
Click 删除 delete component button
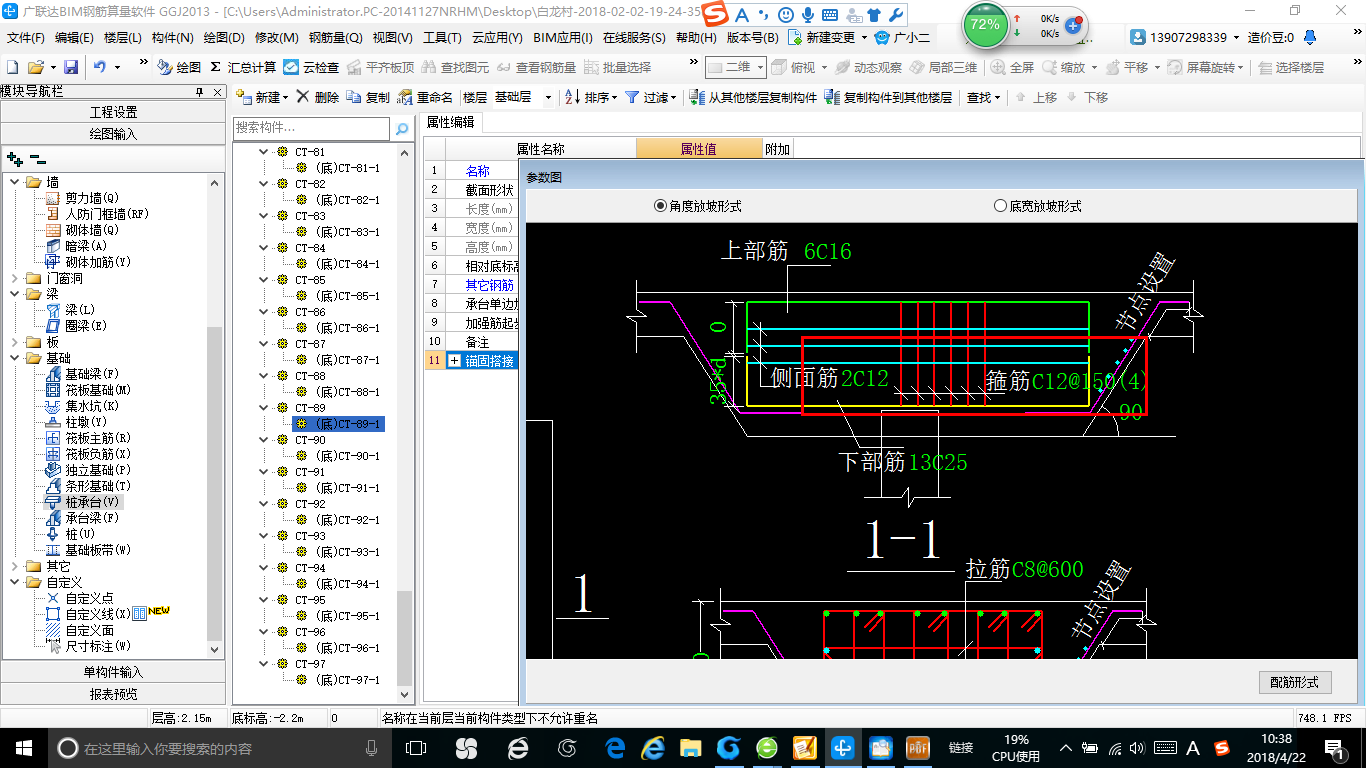[x=318, y=97]
